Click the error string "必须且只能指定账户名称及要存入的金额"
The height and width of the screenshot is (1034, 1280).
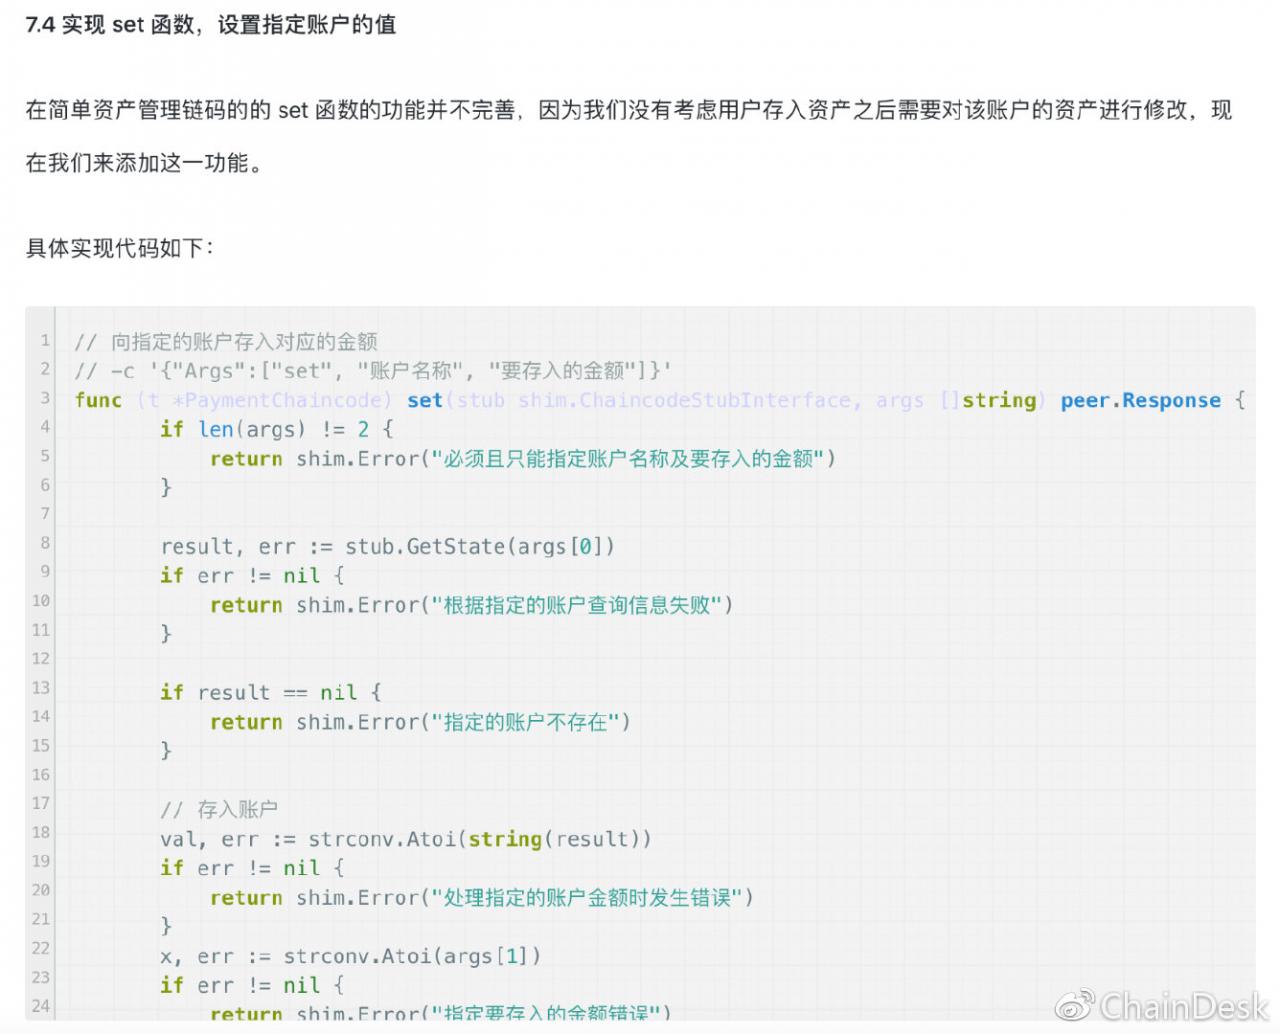(x=633, y=459)
